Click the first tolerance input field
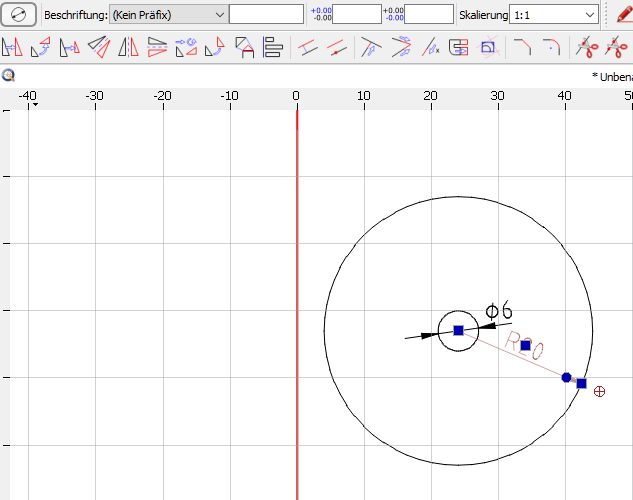 click(x=356, y=15)
